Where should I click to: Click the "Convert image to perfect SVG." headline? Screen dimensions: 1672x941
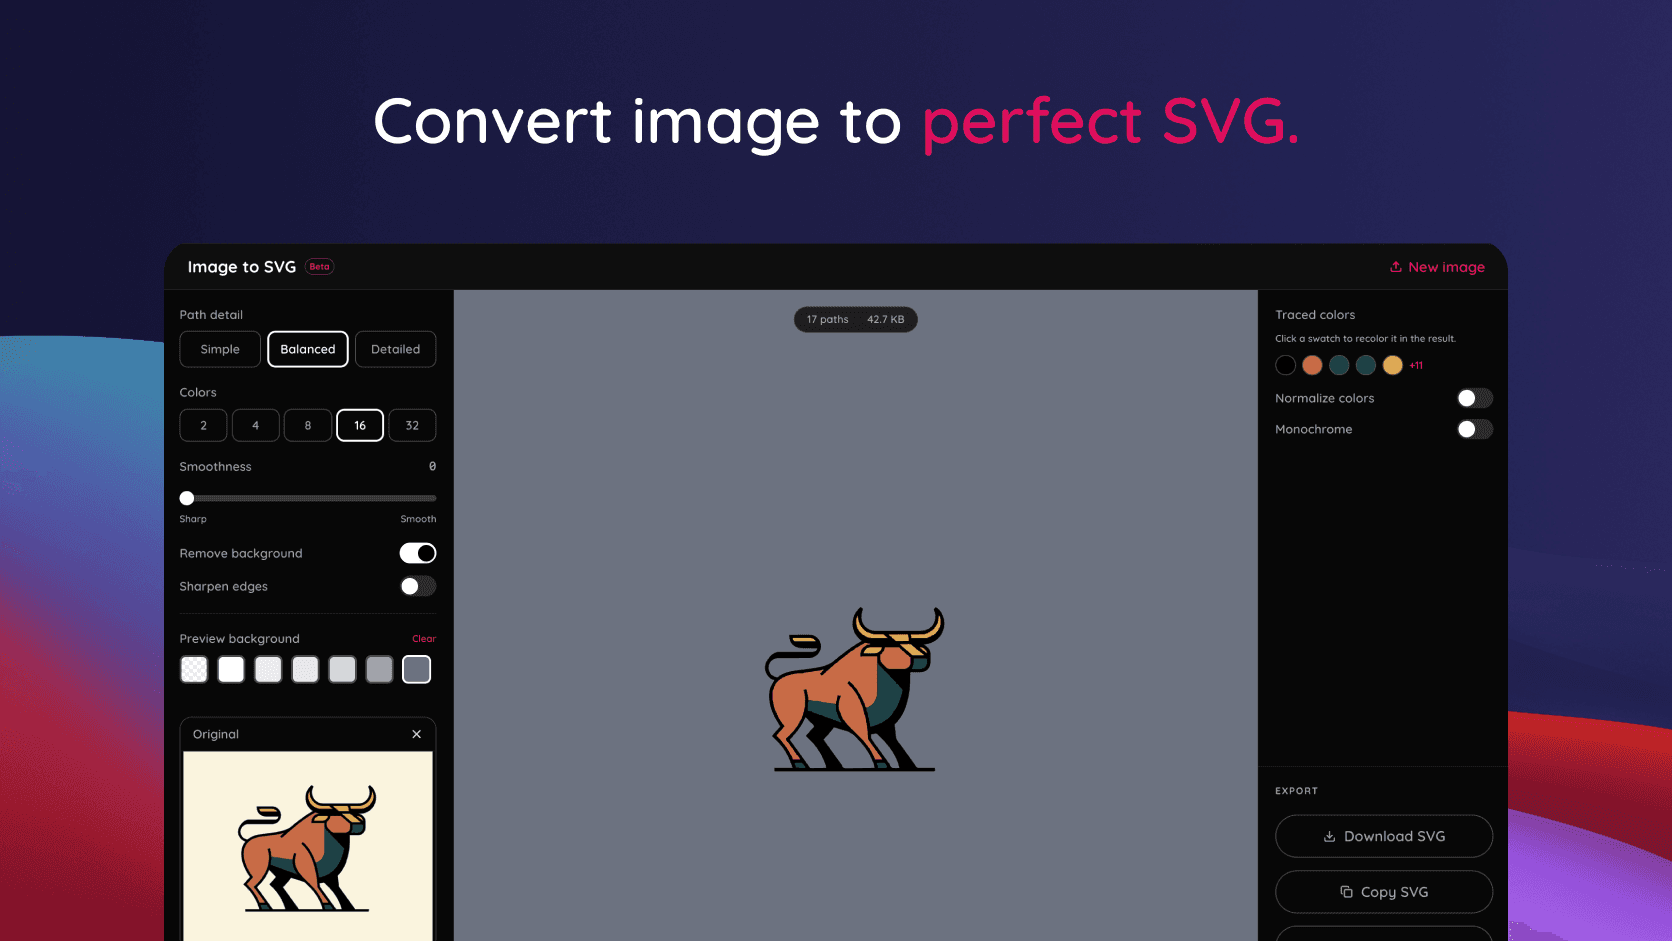pyautogui.click(x=836, y=122)
